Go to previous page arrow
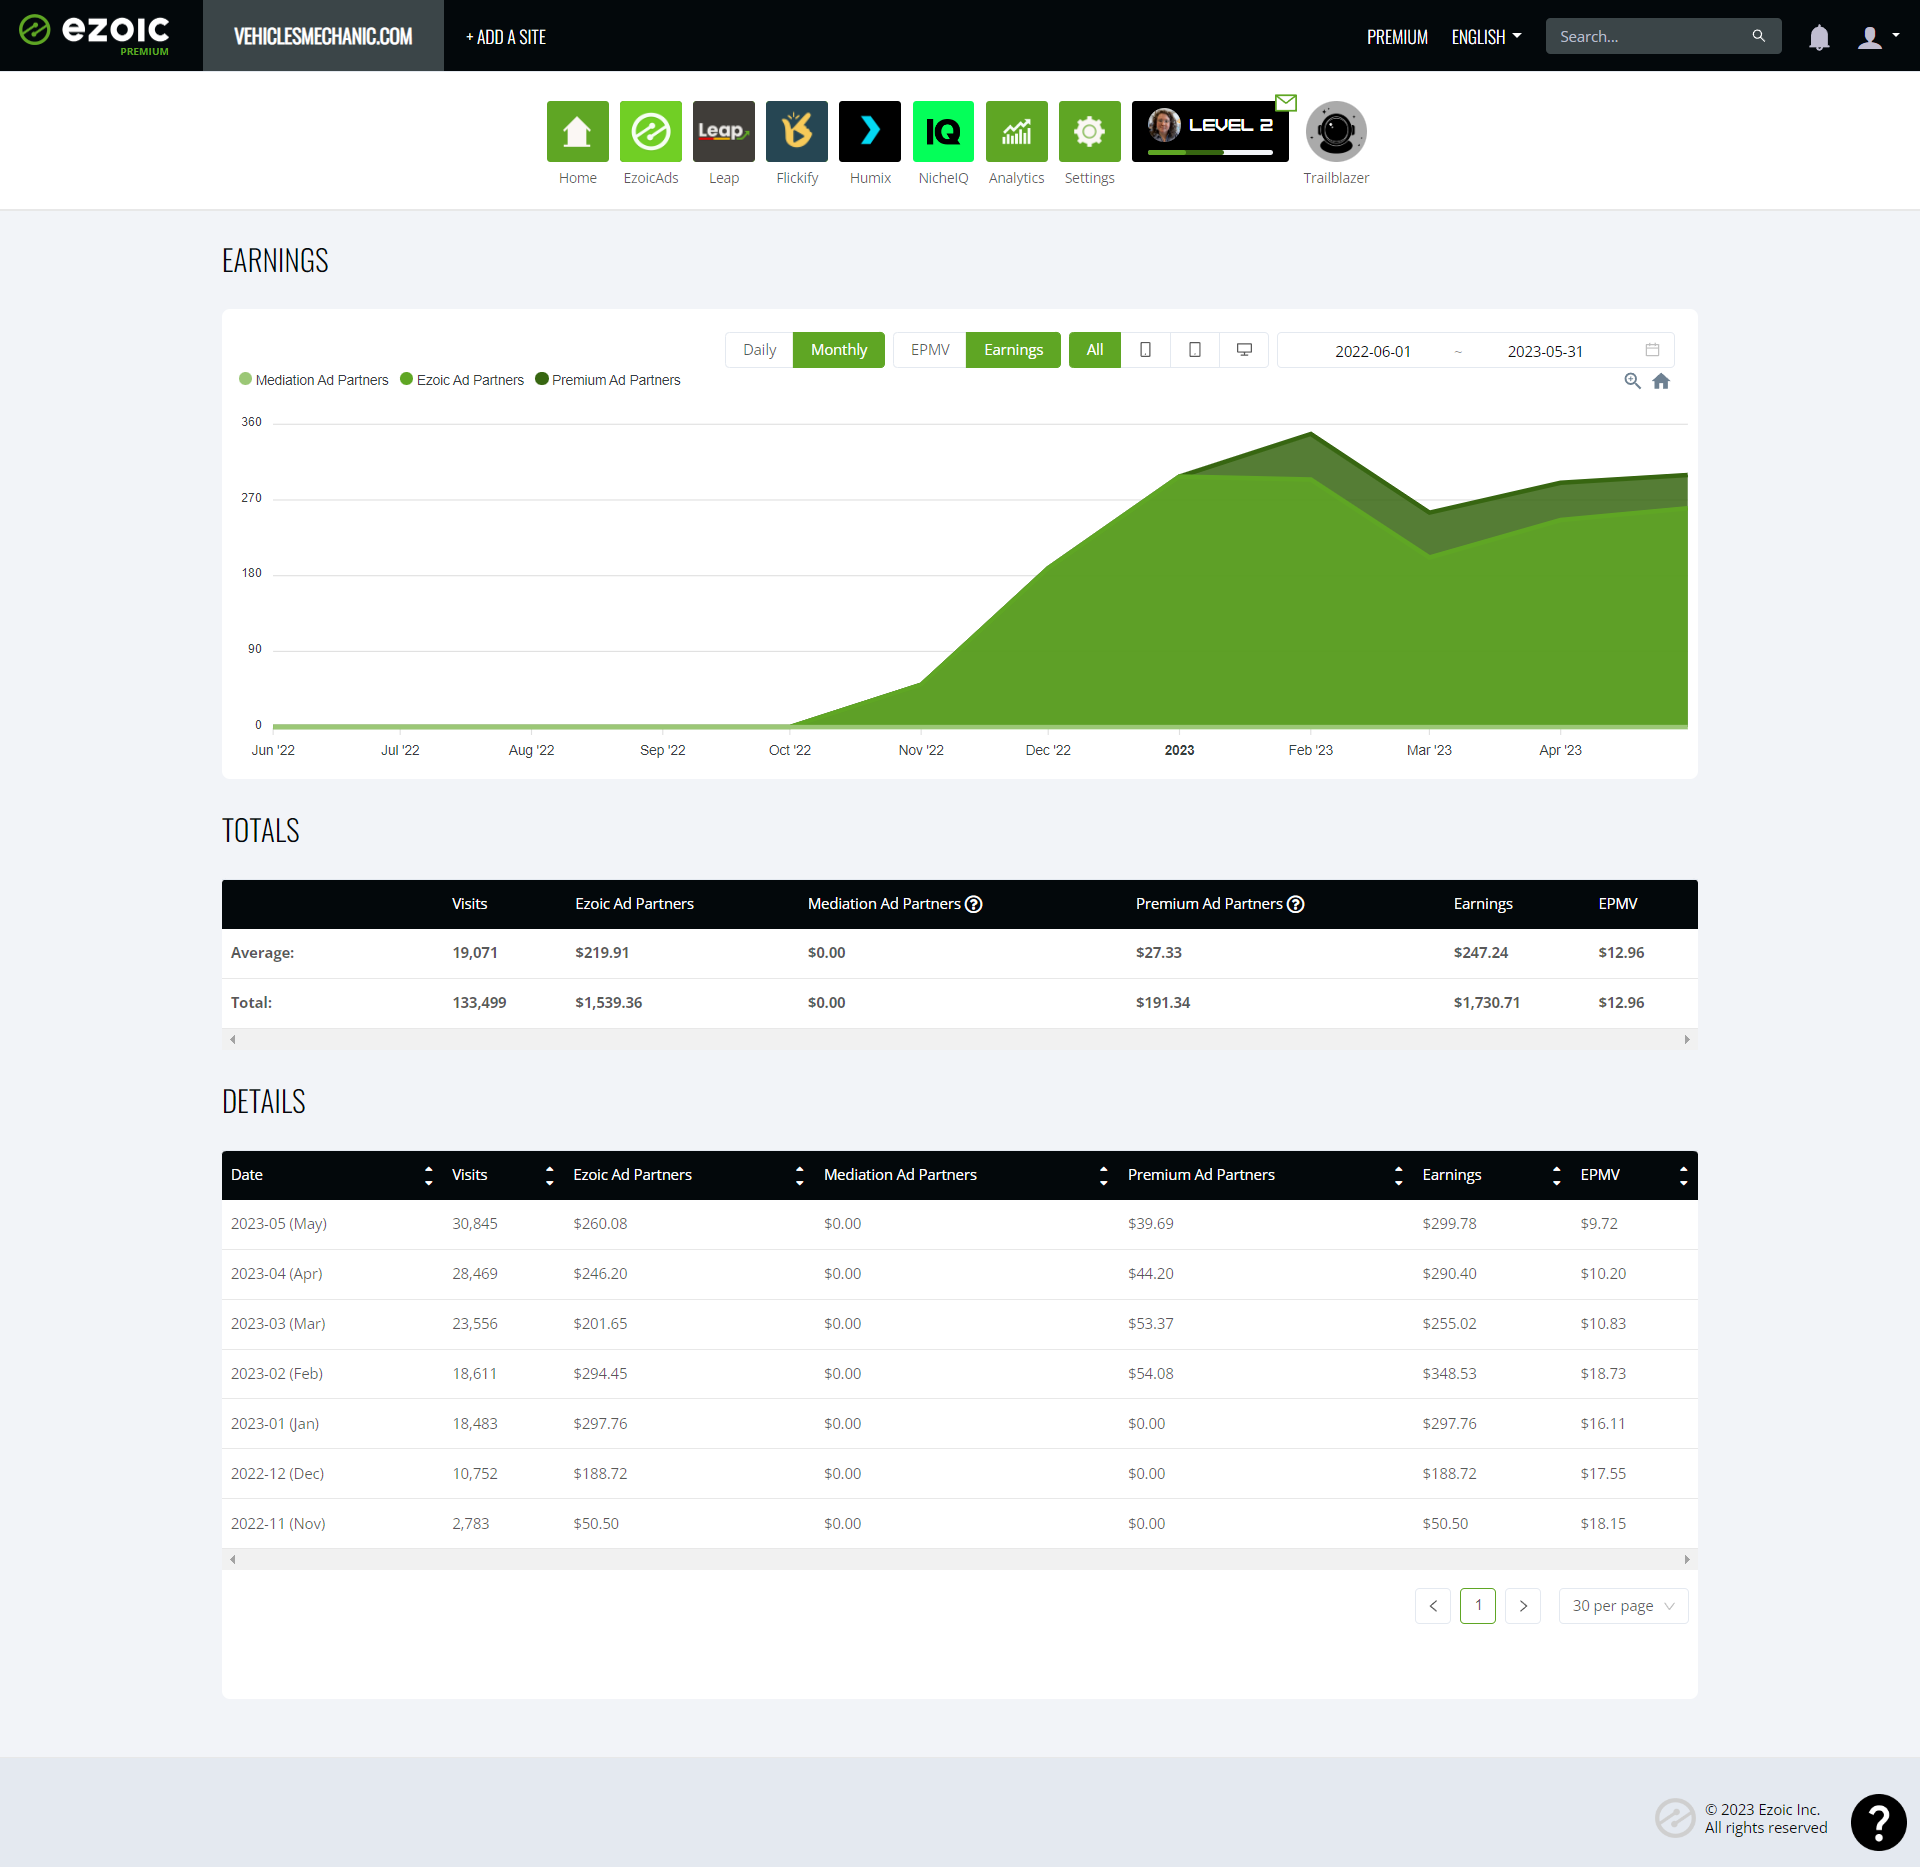 point(1433,1606)
